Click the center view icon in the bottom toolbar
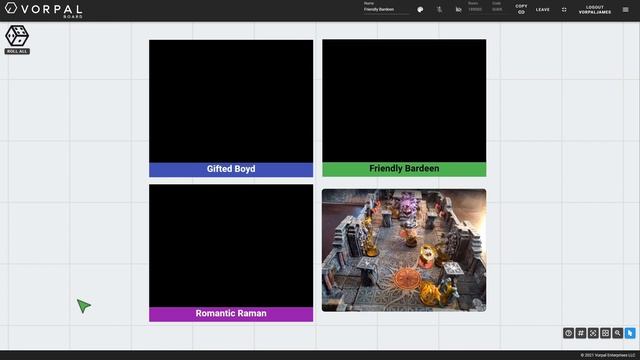The height and width of the screenshot is (360, 640). 593,333
